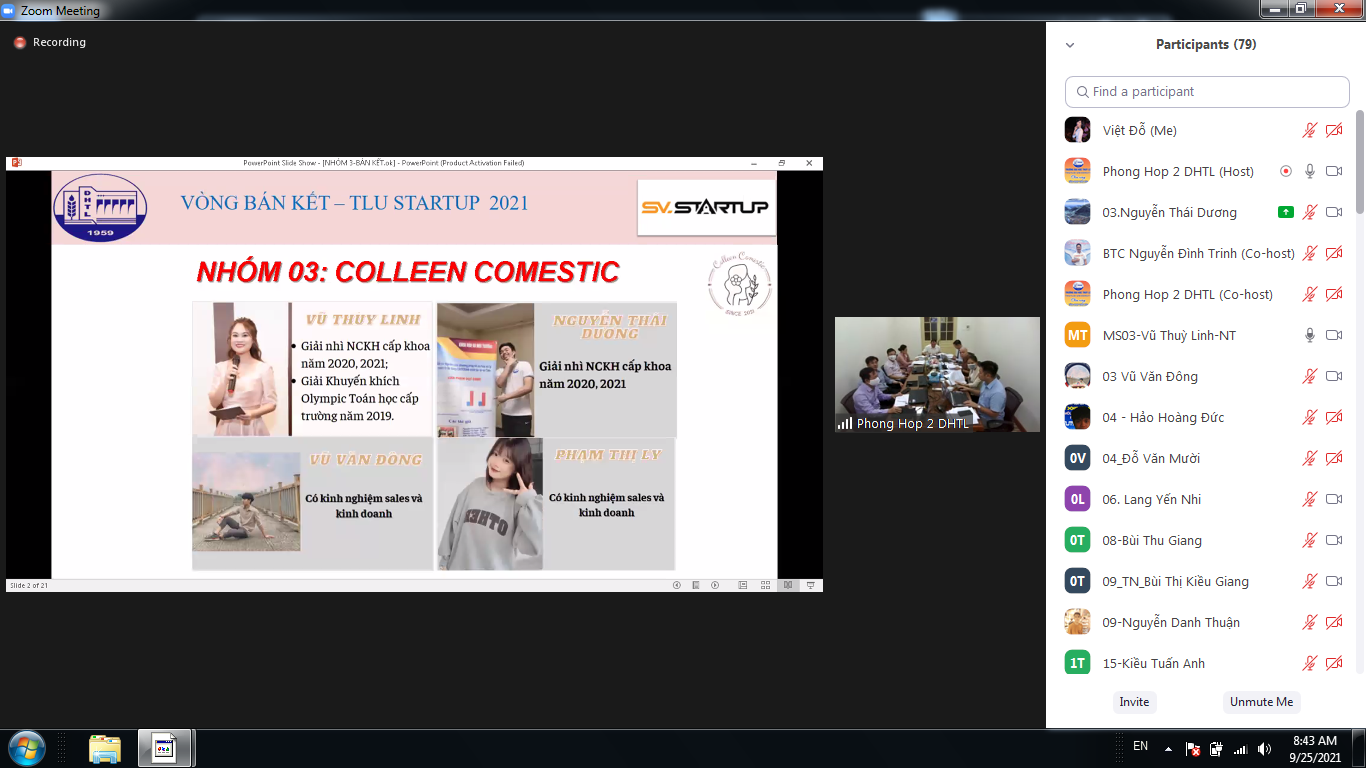Click the Recording indicator icon
The image size is (1366, 768).
[x=19, y=43]
